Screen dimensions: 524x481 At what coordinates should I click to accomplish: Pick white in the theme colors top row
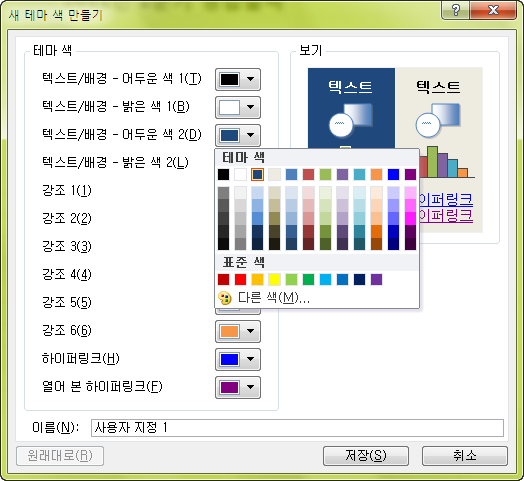(x=241, y=174)
